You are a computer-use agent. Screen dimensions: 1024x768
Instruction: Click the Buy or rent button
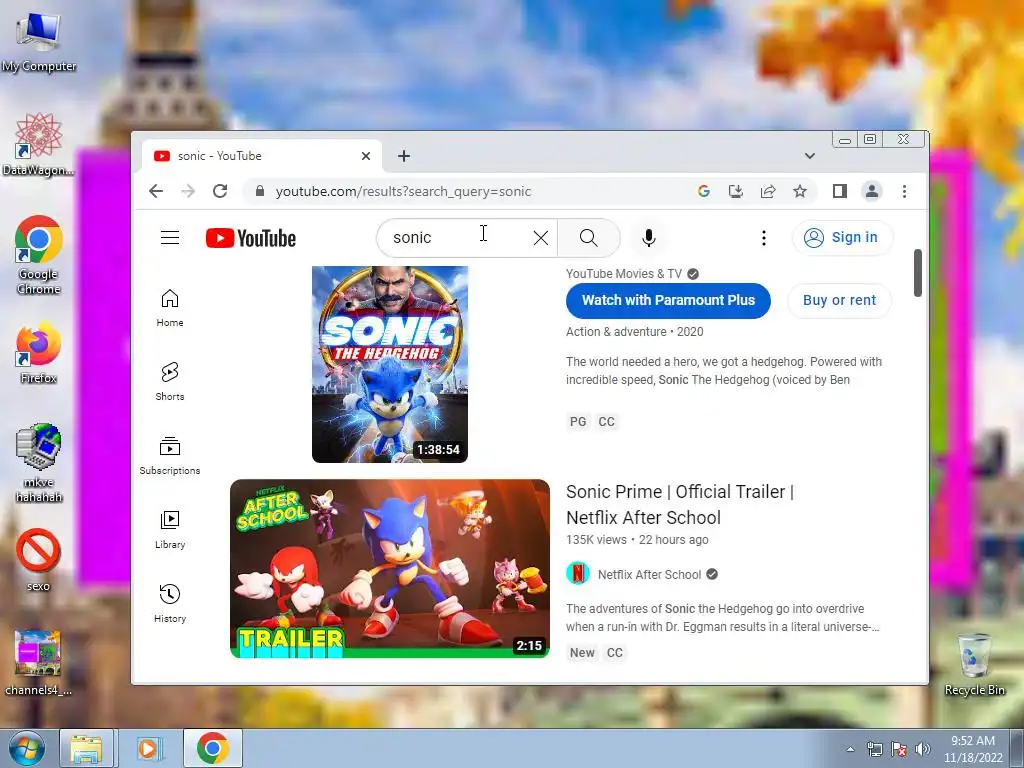pos(839,300)
